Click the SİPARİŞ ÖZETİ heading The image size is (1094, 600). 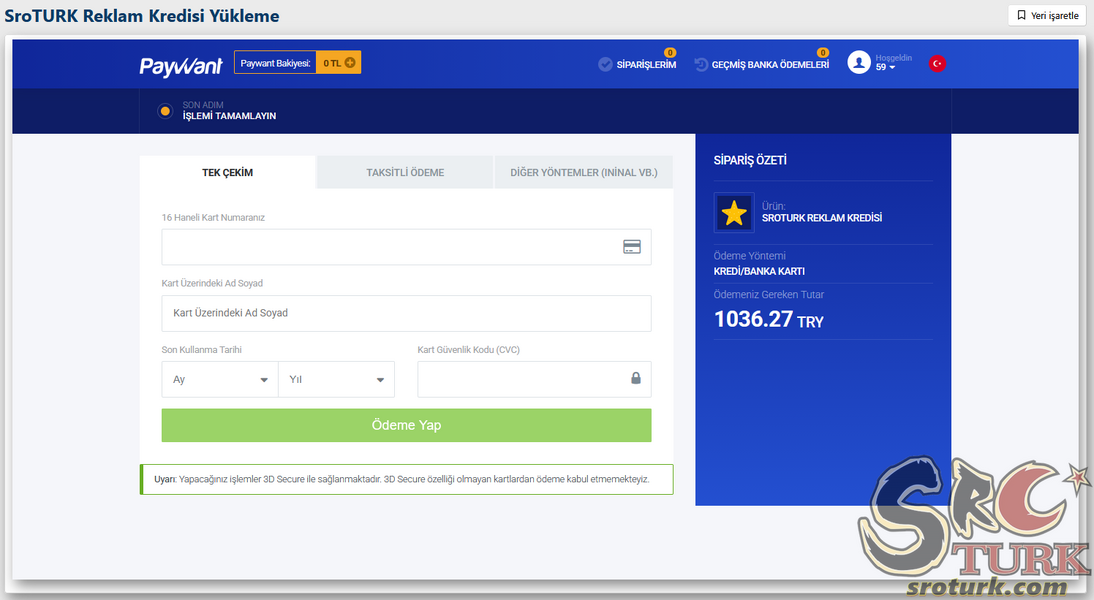pos(750,160)
